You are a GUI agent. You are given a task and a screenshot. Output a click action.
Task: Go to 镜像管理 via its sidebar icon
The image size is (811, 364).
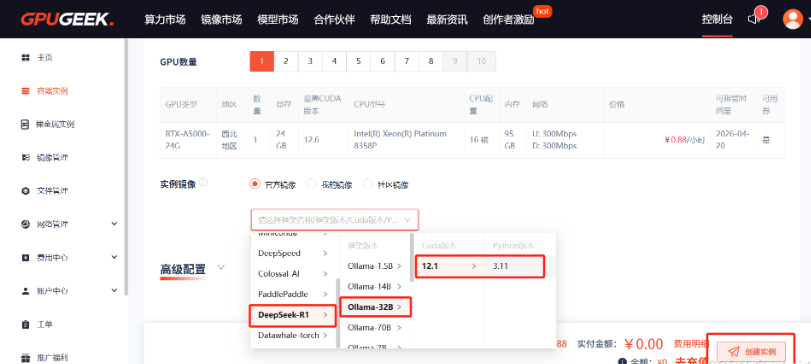pos(25,158)
